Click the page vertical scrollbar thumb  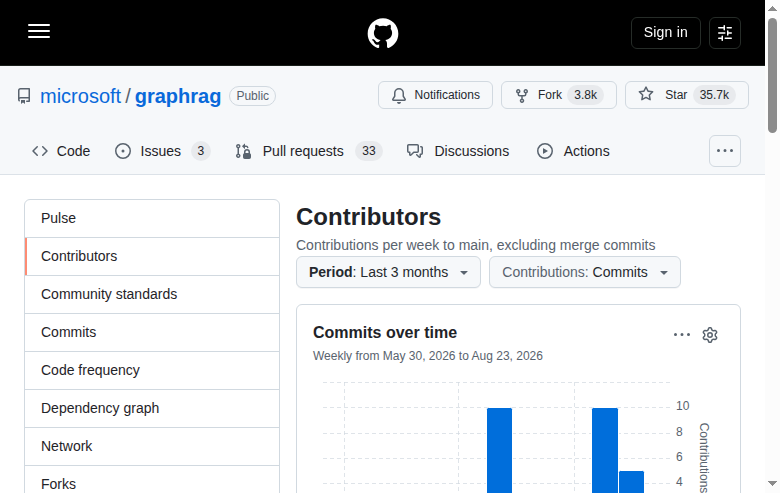(x=772, y=75)
